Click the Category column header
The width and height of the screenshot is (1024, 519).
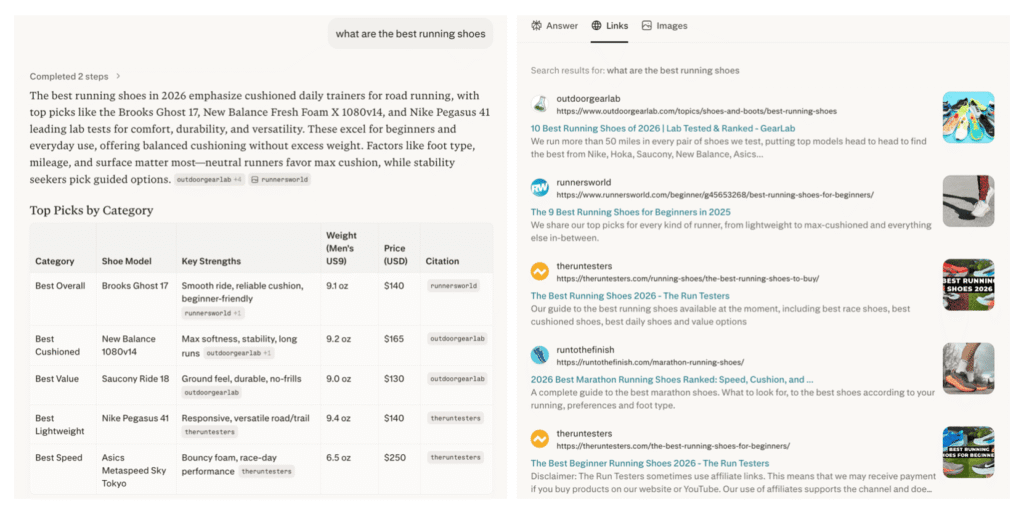pos(54,261)
